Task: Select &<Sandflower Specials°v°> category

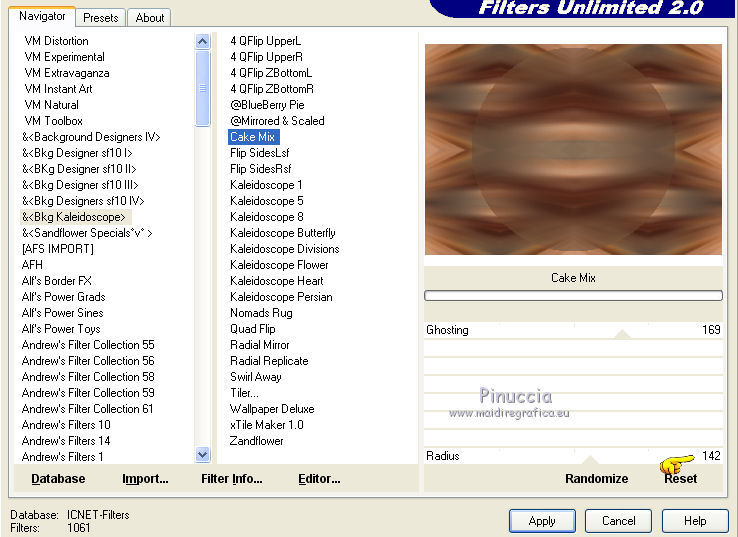Action: click(x=87, y=233)
